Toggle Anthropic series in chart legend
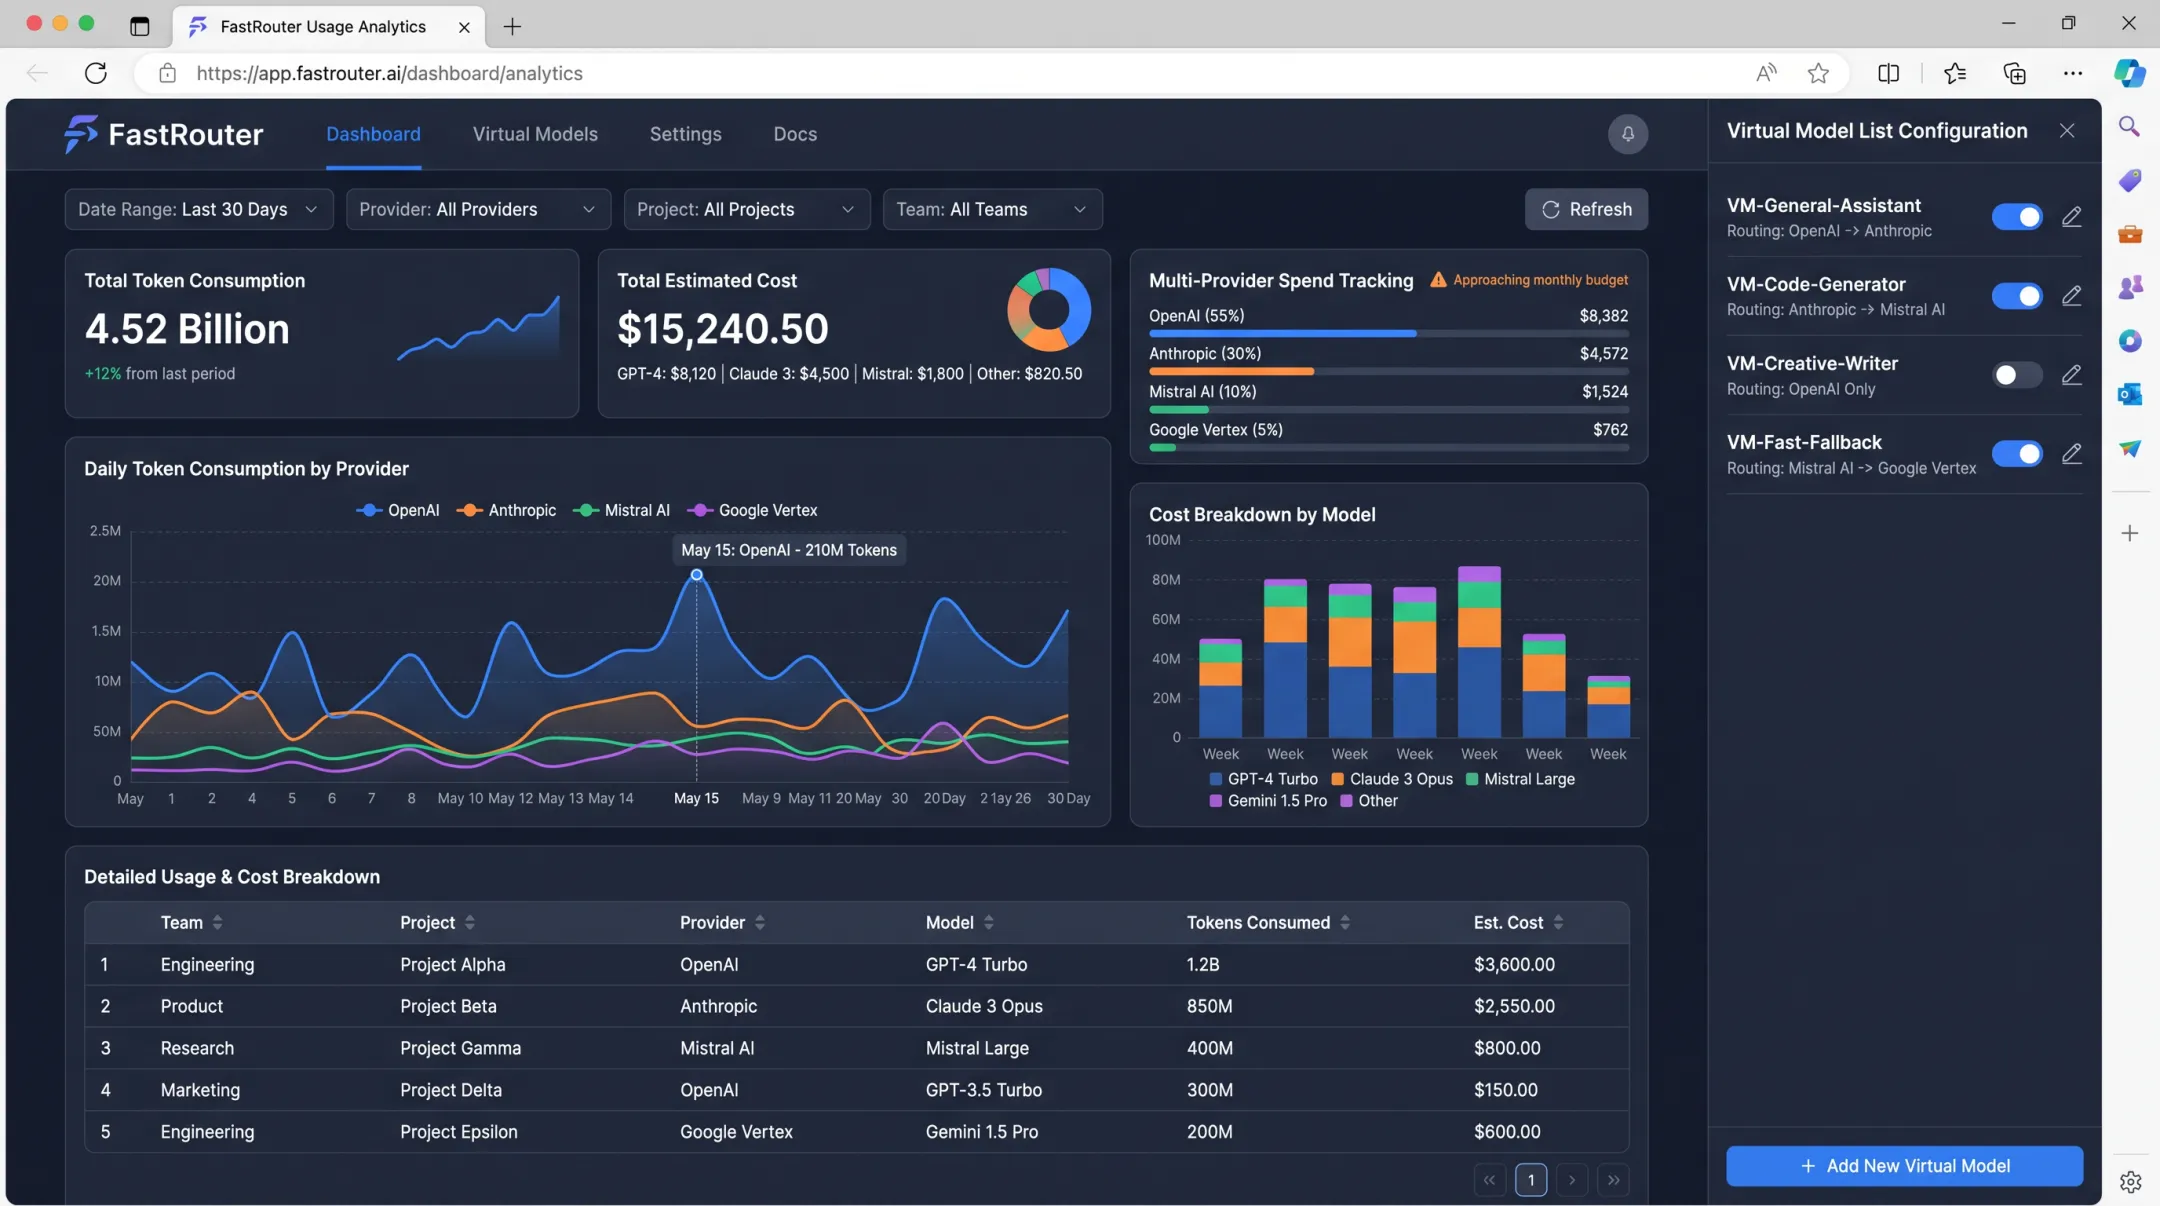The image size is (2160, 1206). (x=506, y=510)
